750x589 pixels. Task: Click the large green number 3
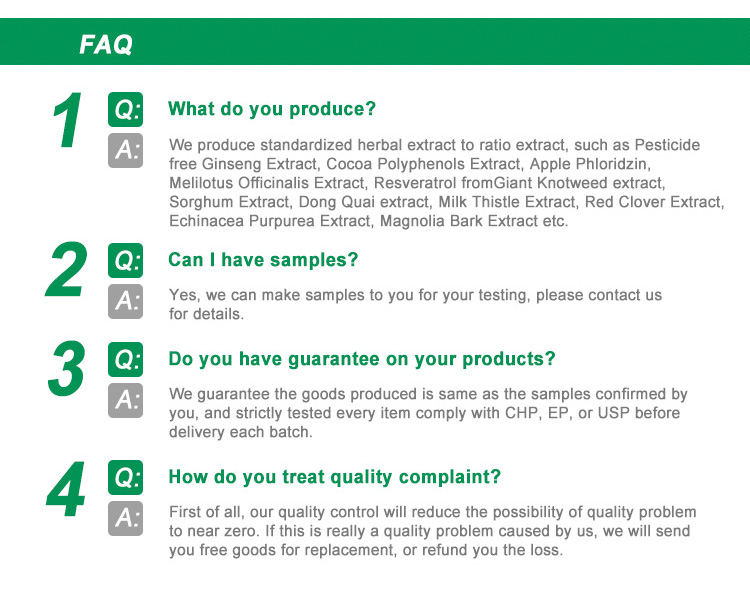67,371
